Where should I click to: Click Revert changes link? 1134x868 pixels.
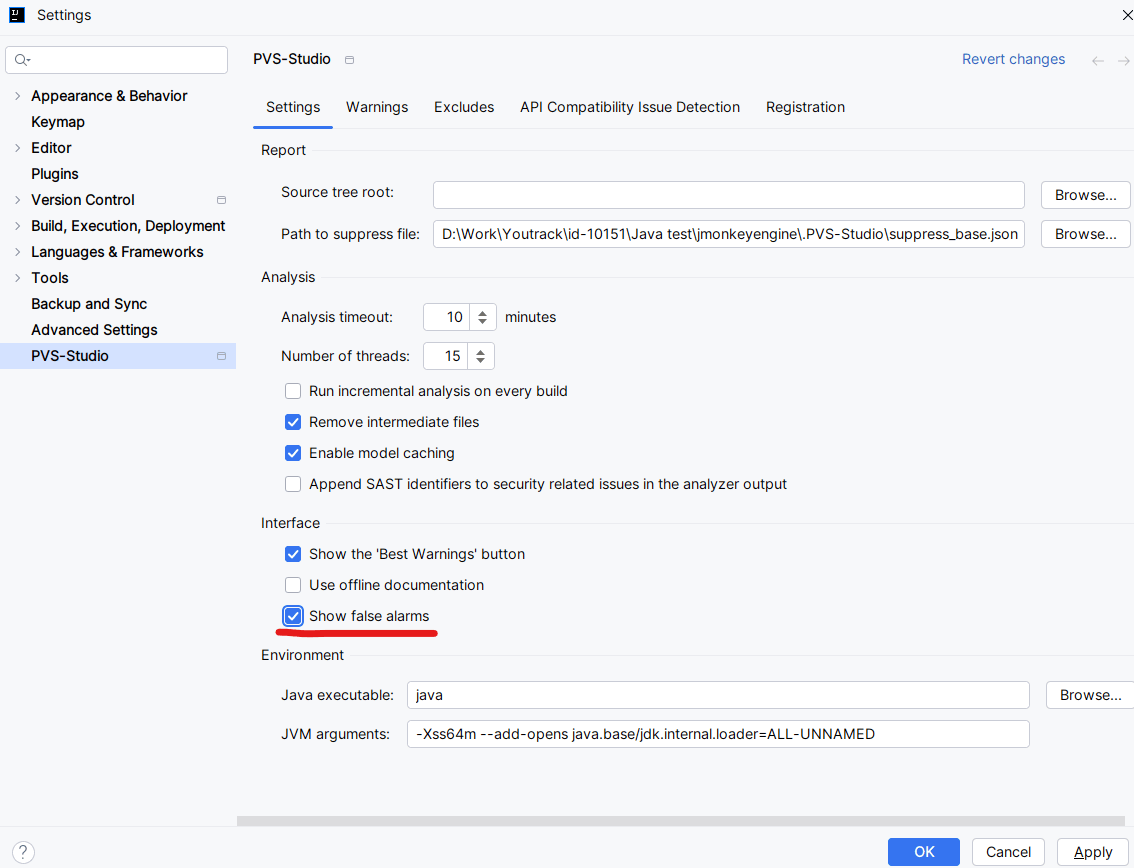(x=1013, y=59)
